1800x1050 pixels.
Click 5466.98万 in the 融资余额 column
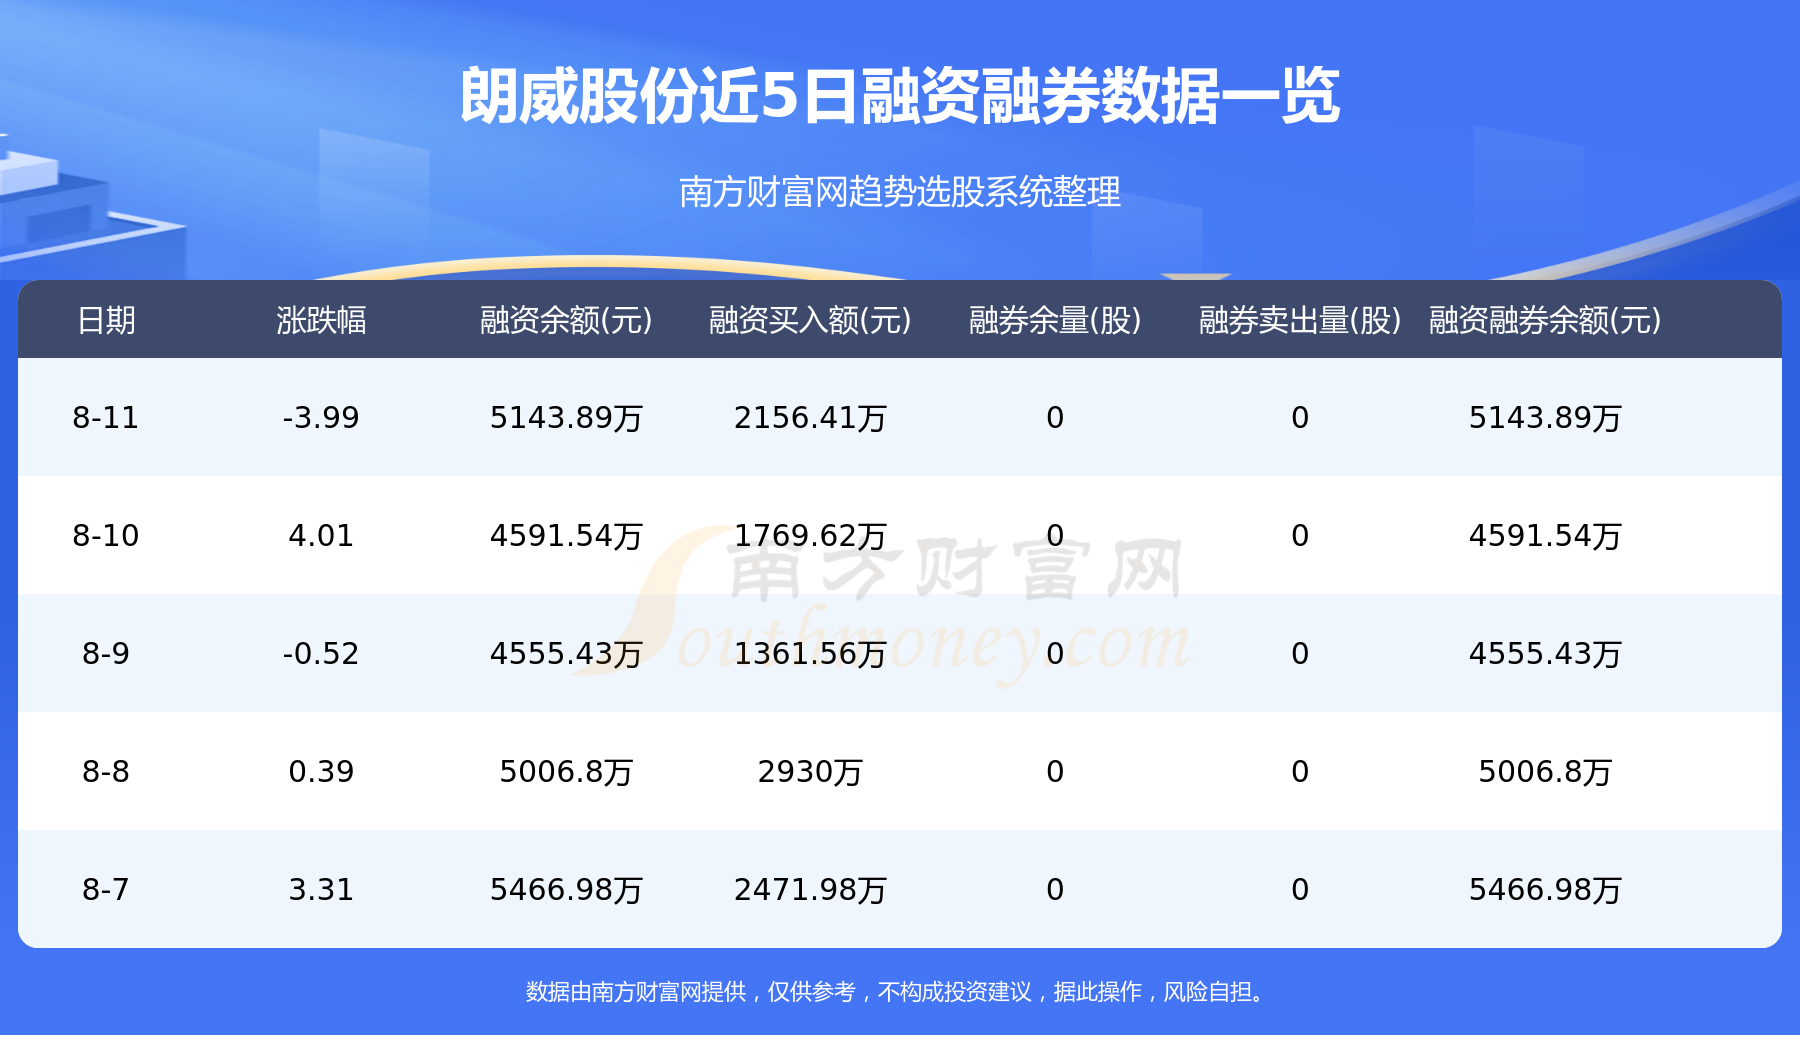click(566, 889)
